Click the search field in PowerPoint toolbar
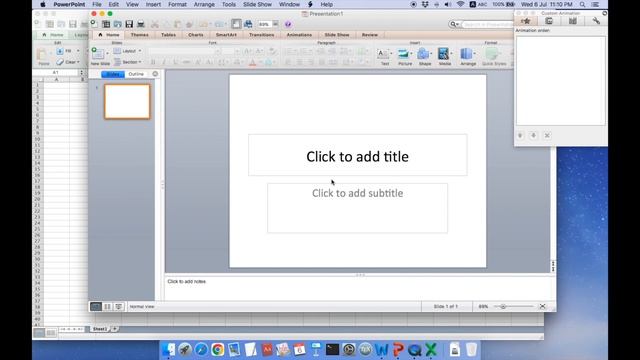Viewport: 640px width, 360px height. (487, 24)
